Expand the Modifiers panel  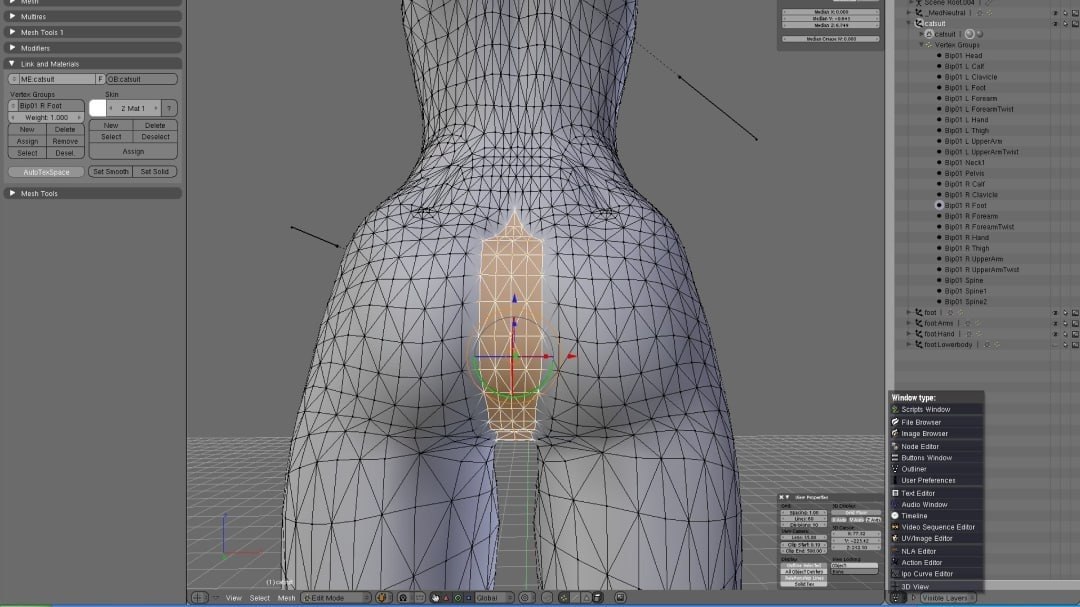pos(12,48)
